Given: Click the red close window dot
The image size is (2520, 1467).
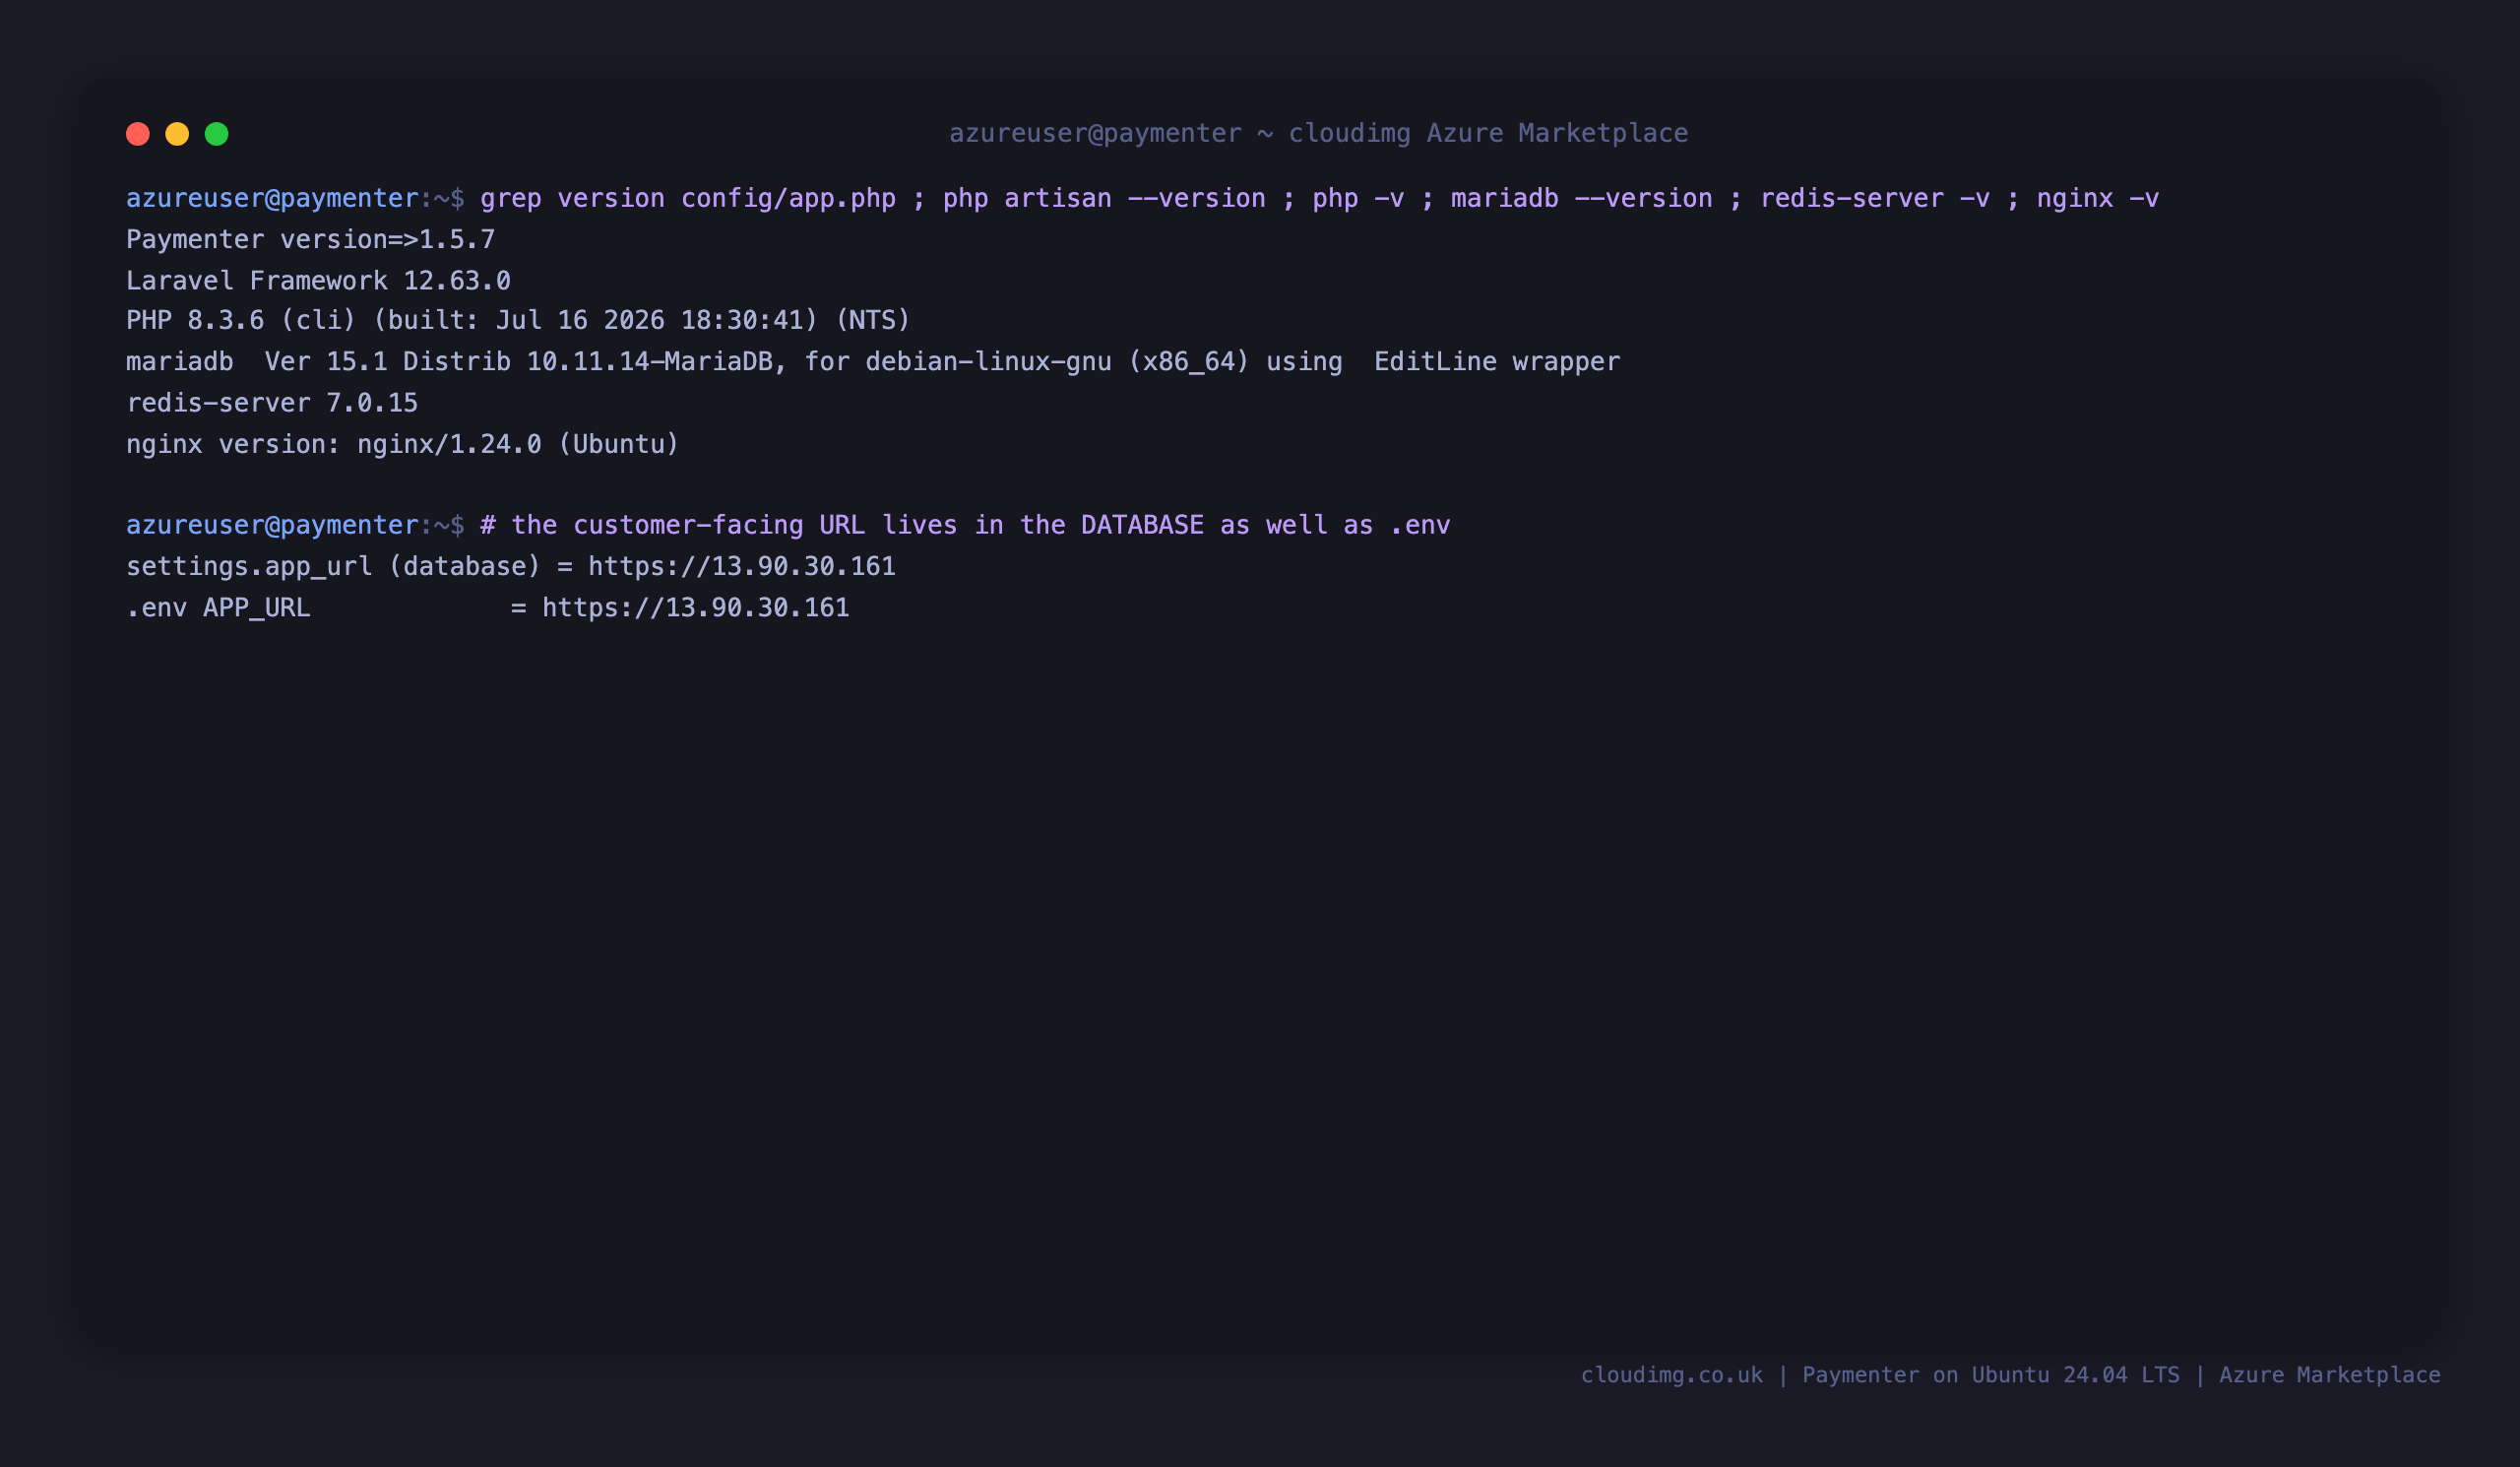Looking at the screenshot, I should (x=138, y=134).
